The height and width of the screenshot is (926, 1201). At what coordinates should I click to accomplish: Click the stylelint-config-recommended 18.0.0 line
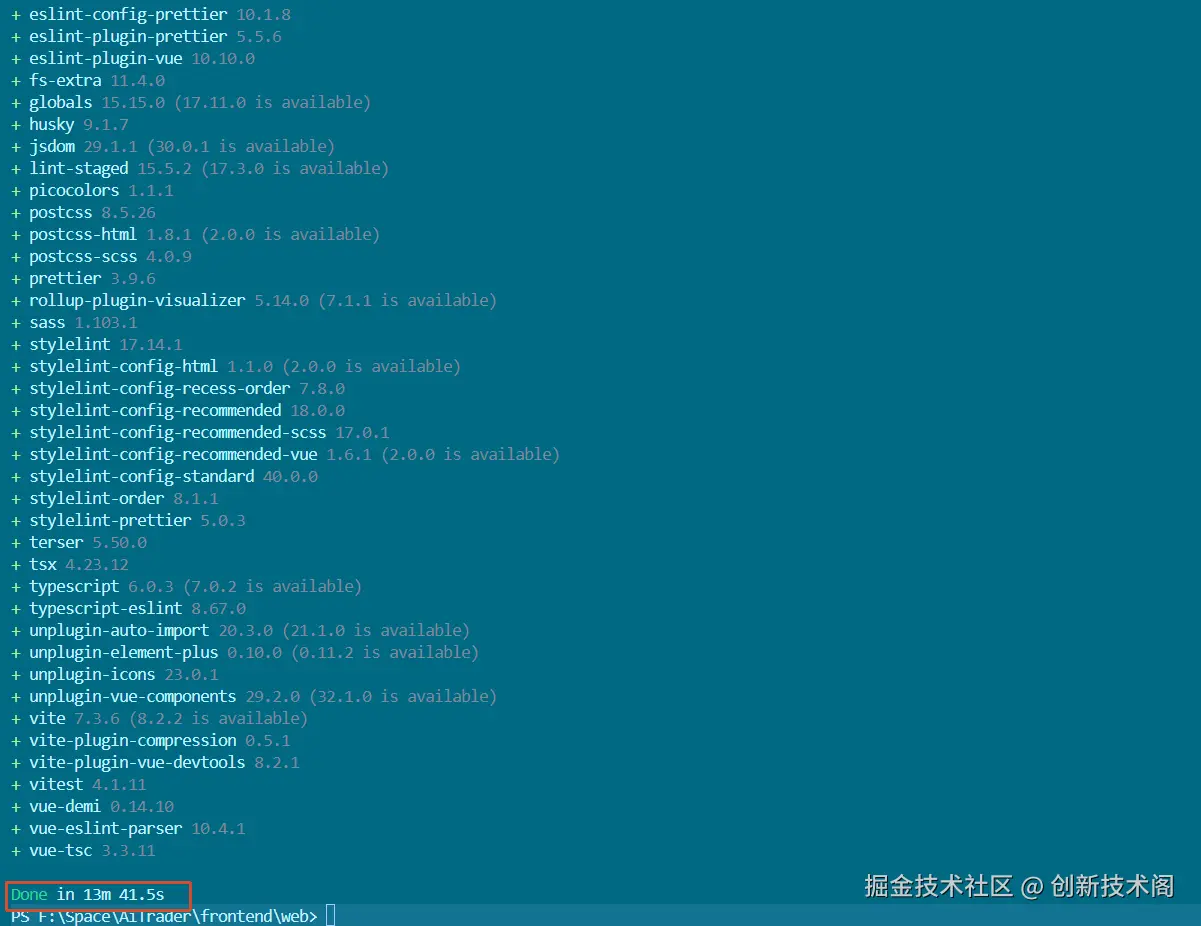pyautogui.click(x=178, y=411)
